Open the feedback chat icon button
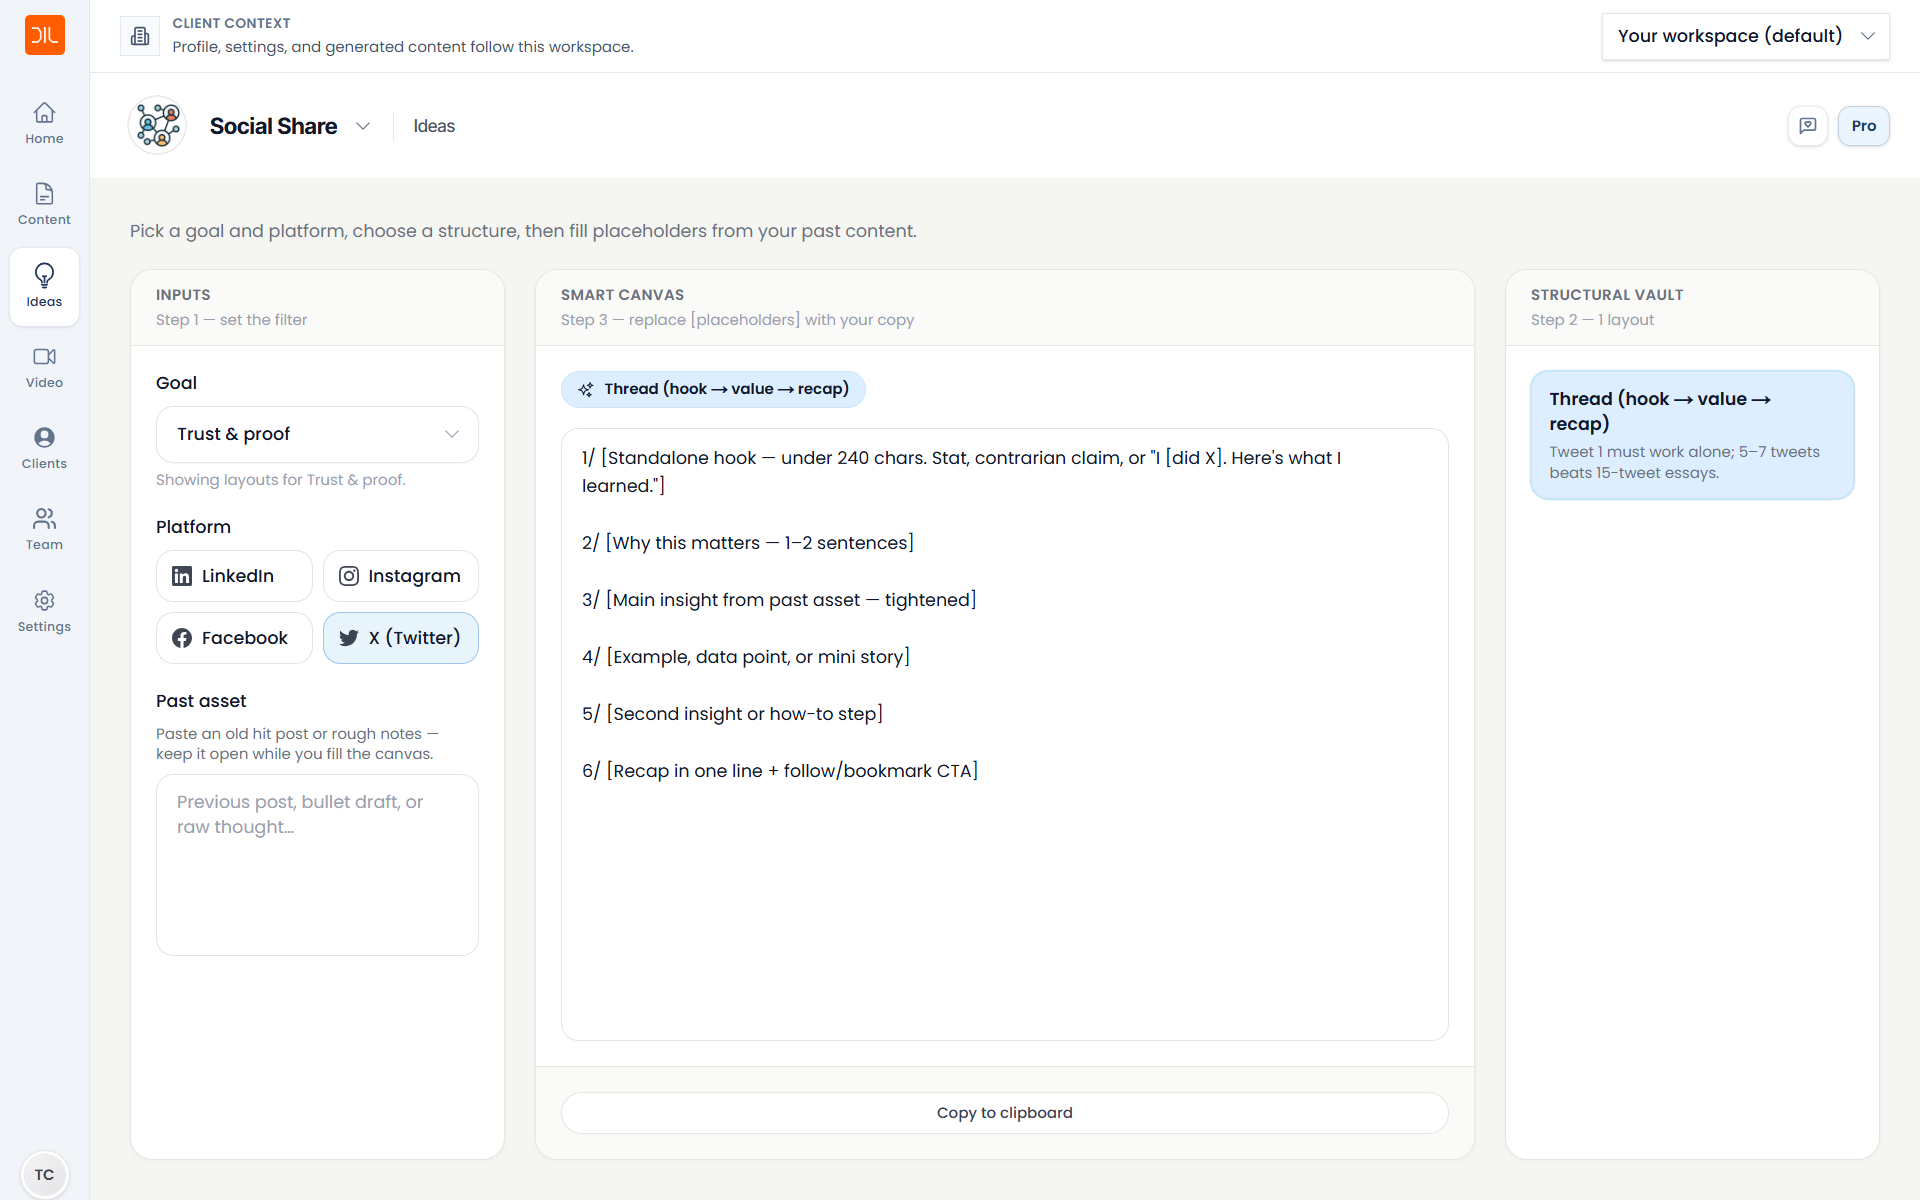This screenshot has width=1920, height=1200. pyautogui.click(x=1808, y=126)
